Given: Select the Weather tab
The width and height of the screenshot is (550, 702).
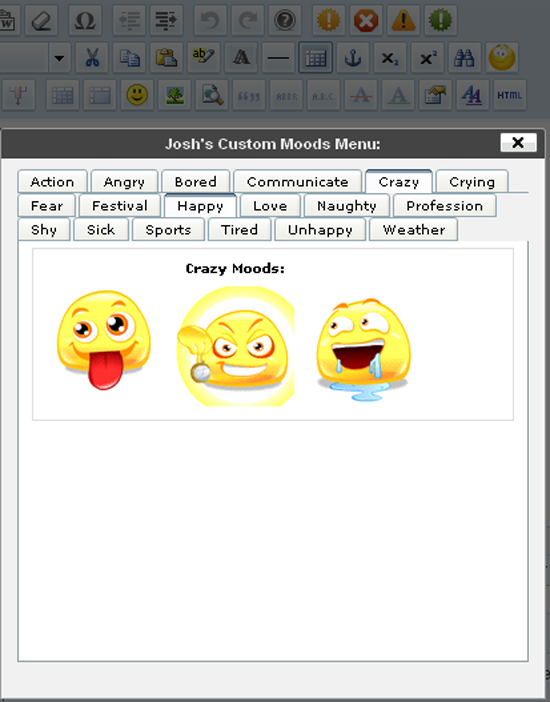Looking at the screenshot, I should (413, 230).
